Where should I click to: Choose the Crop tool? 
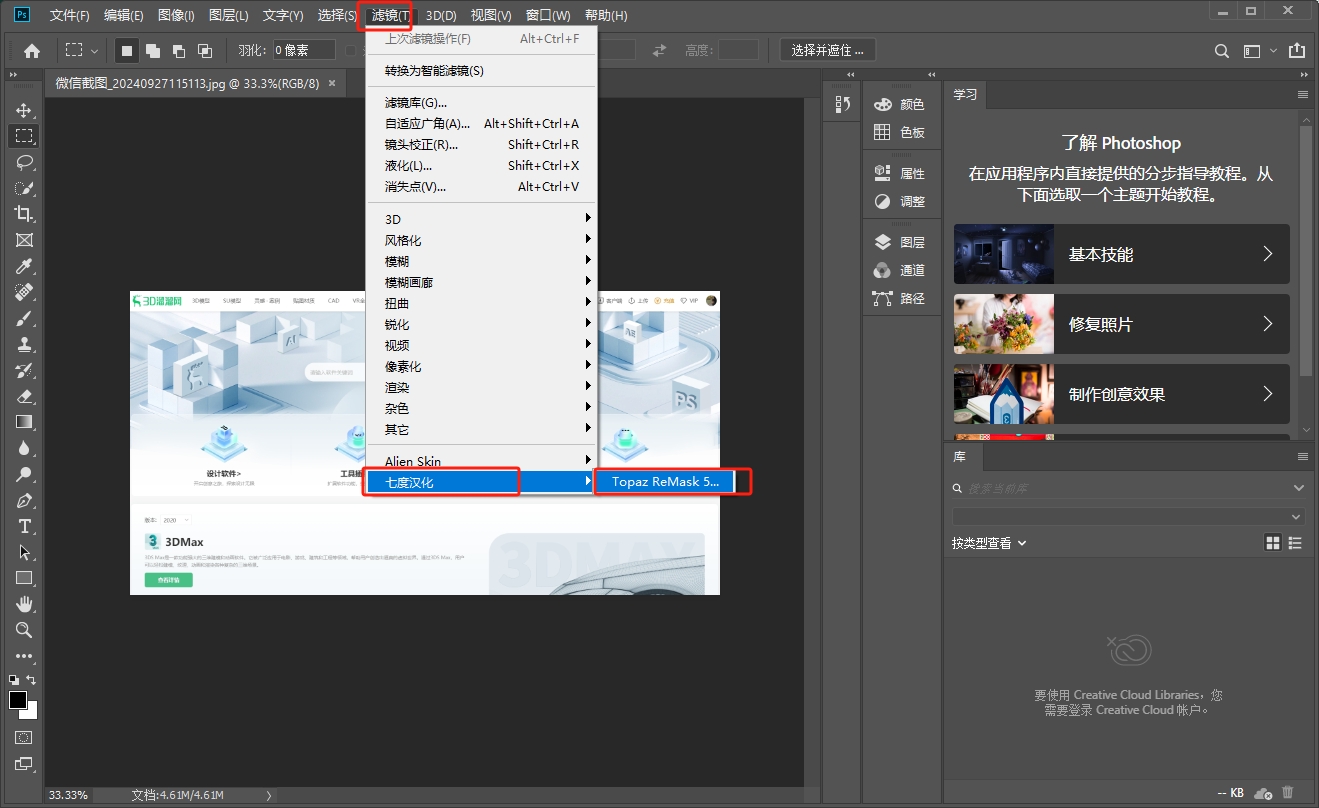point(24,214)
